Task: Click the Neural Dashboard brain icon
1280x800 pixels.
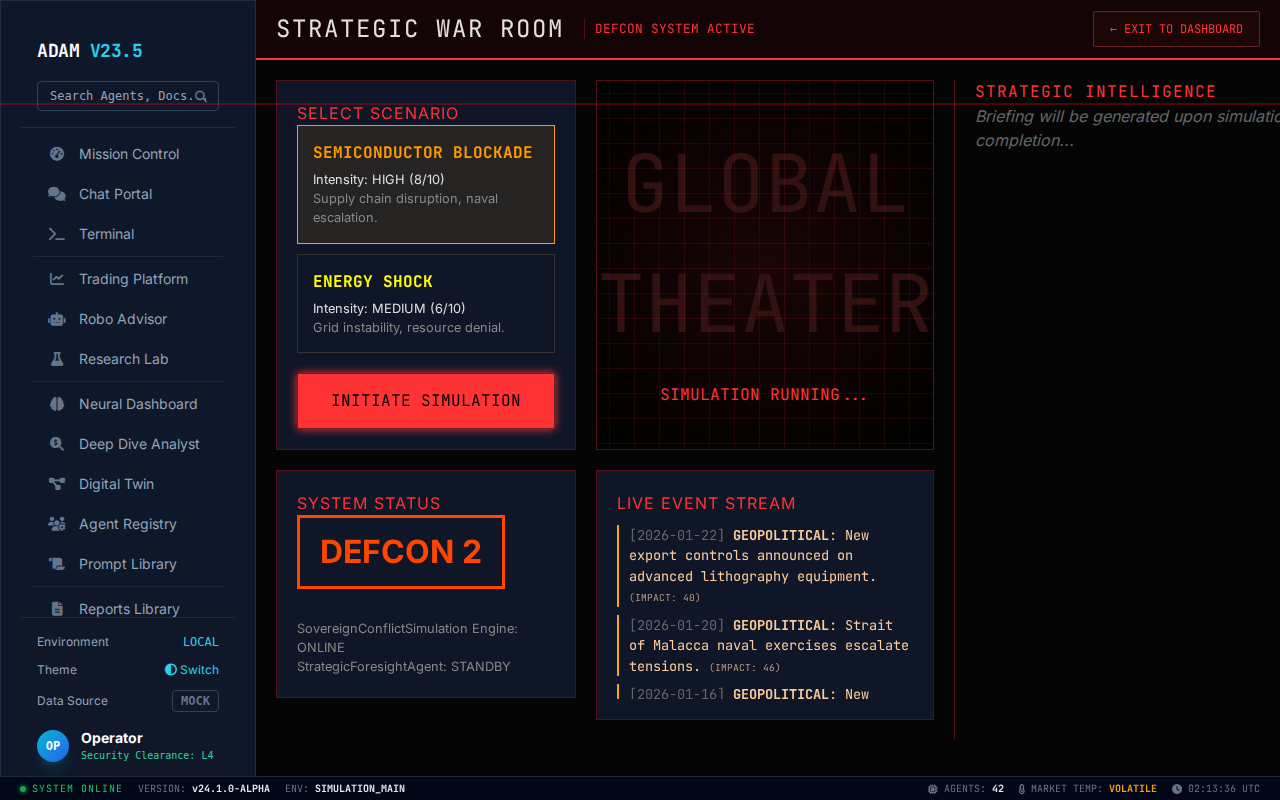Action: 57,404
